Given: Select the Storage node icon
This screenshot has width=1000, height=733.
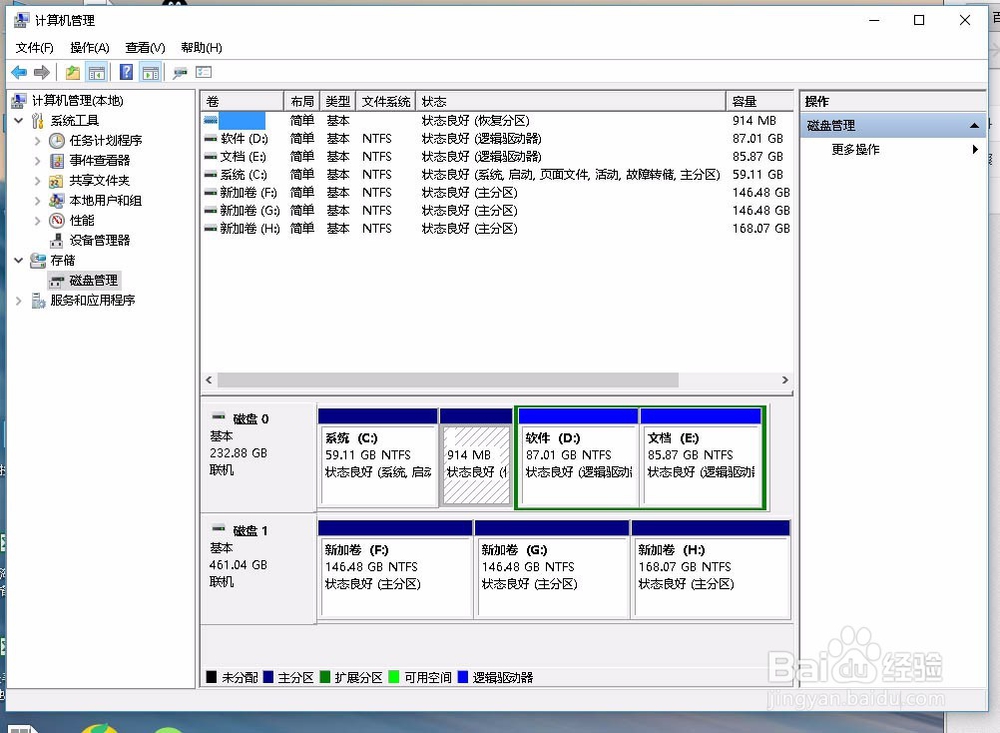Looking at the screenshot, I should [38, 260].
